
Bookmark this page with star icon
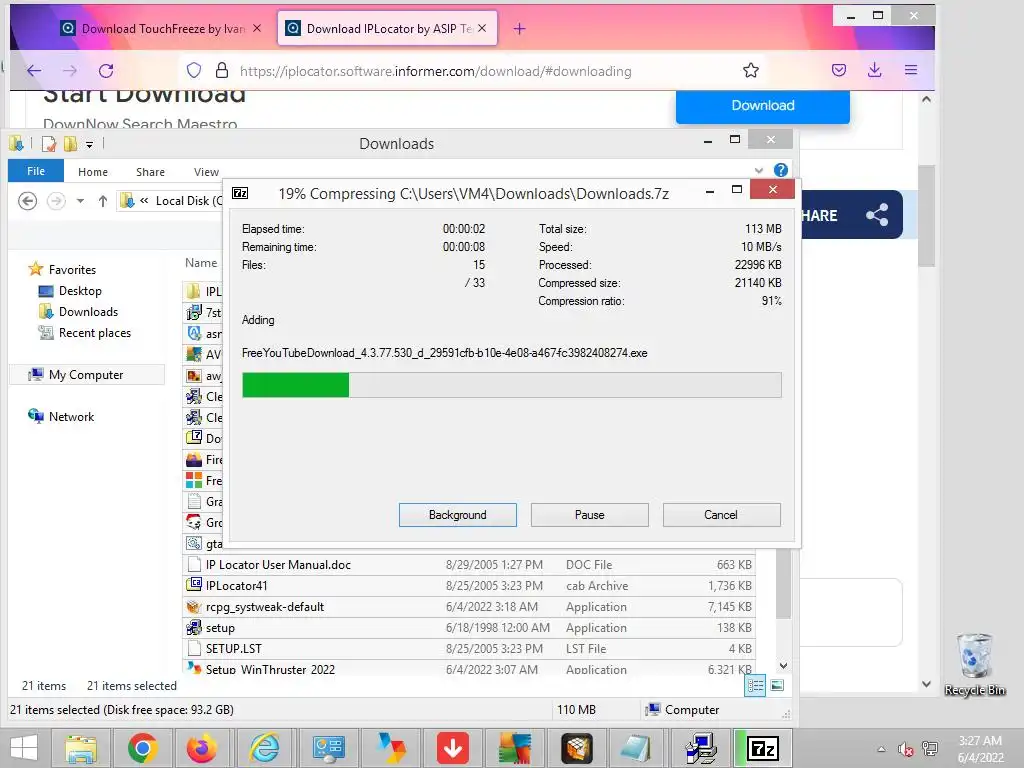pos(750,71)
